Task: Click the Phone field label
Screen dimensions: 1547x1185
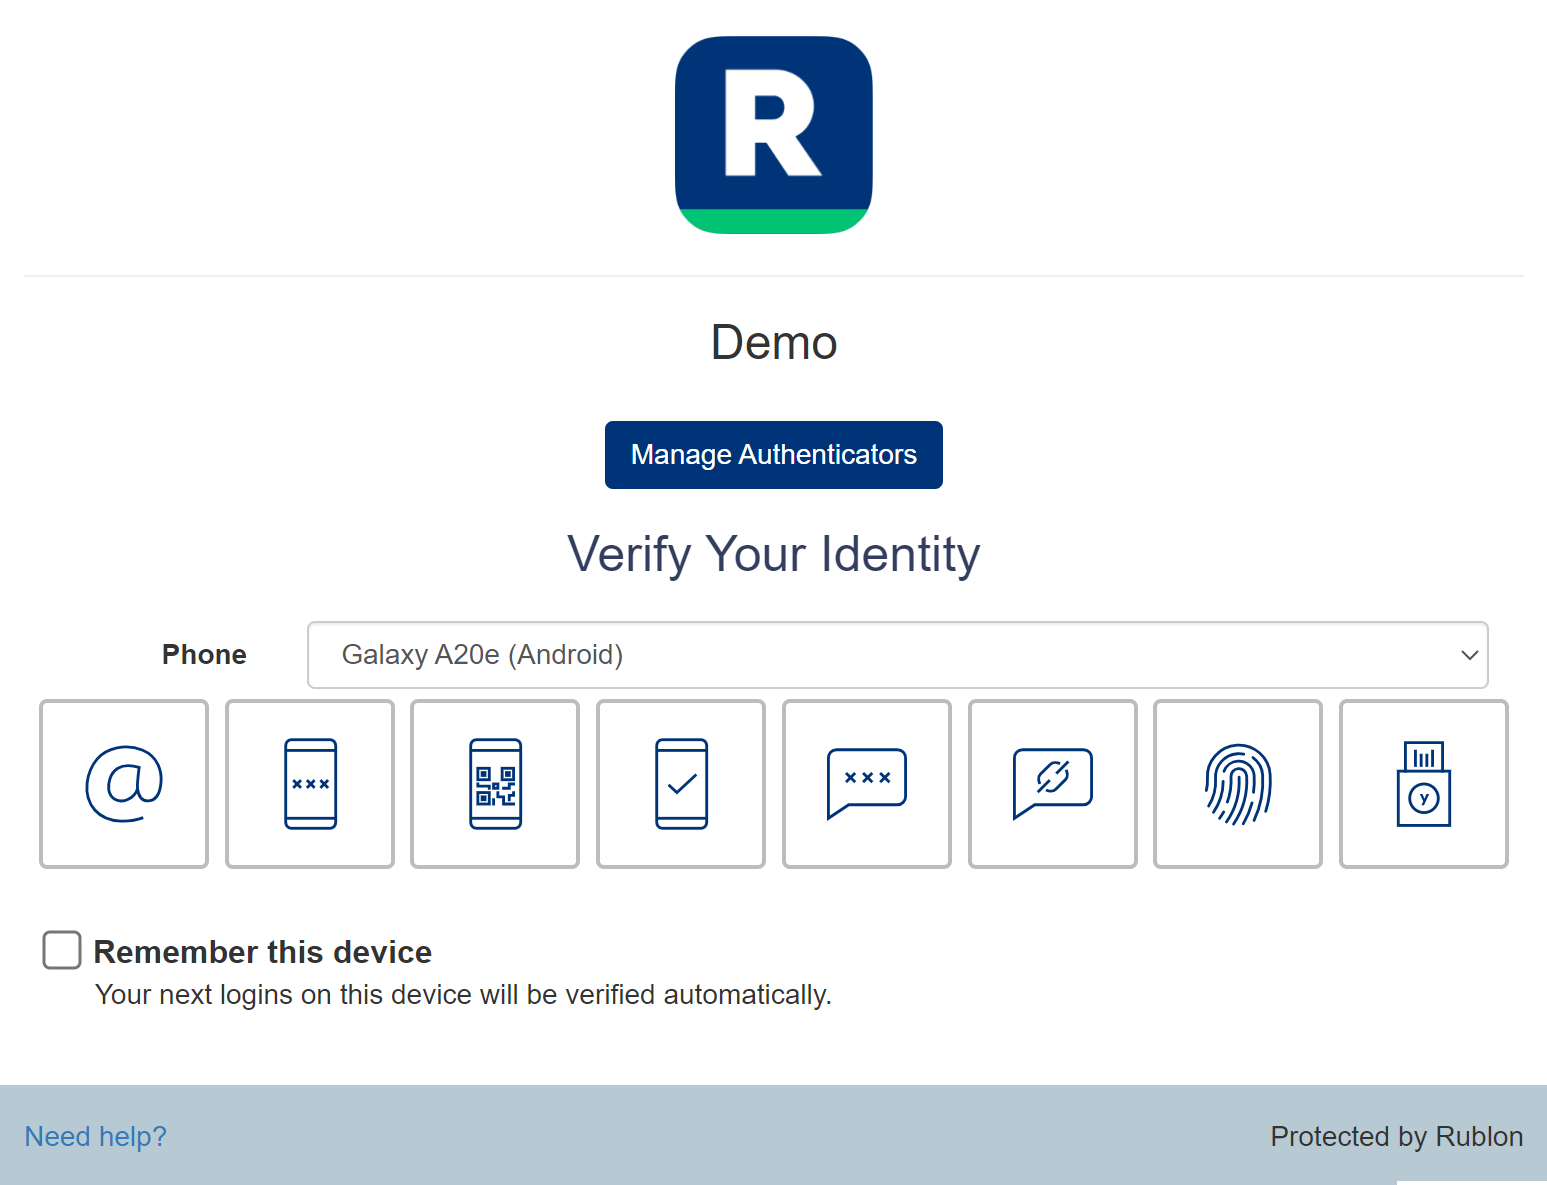Action: tap(204, 655)
